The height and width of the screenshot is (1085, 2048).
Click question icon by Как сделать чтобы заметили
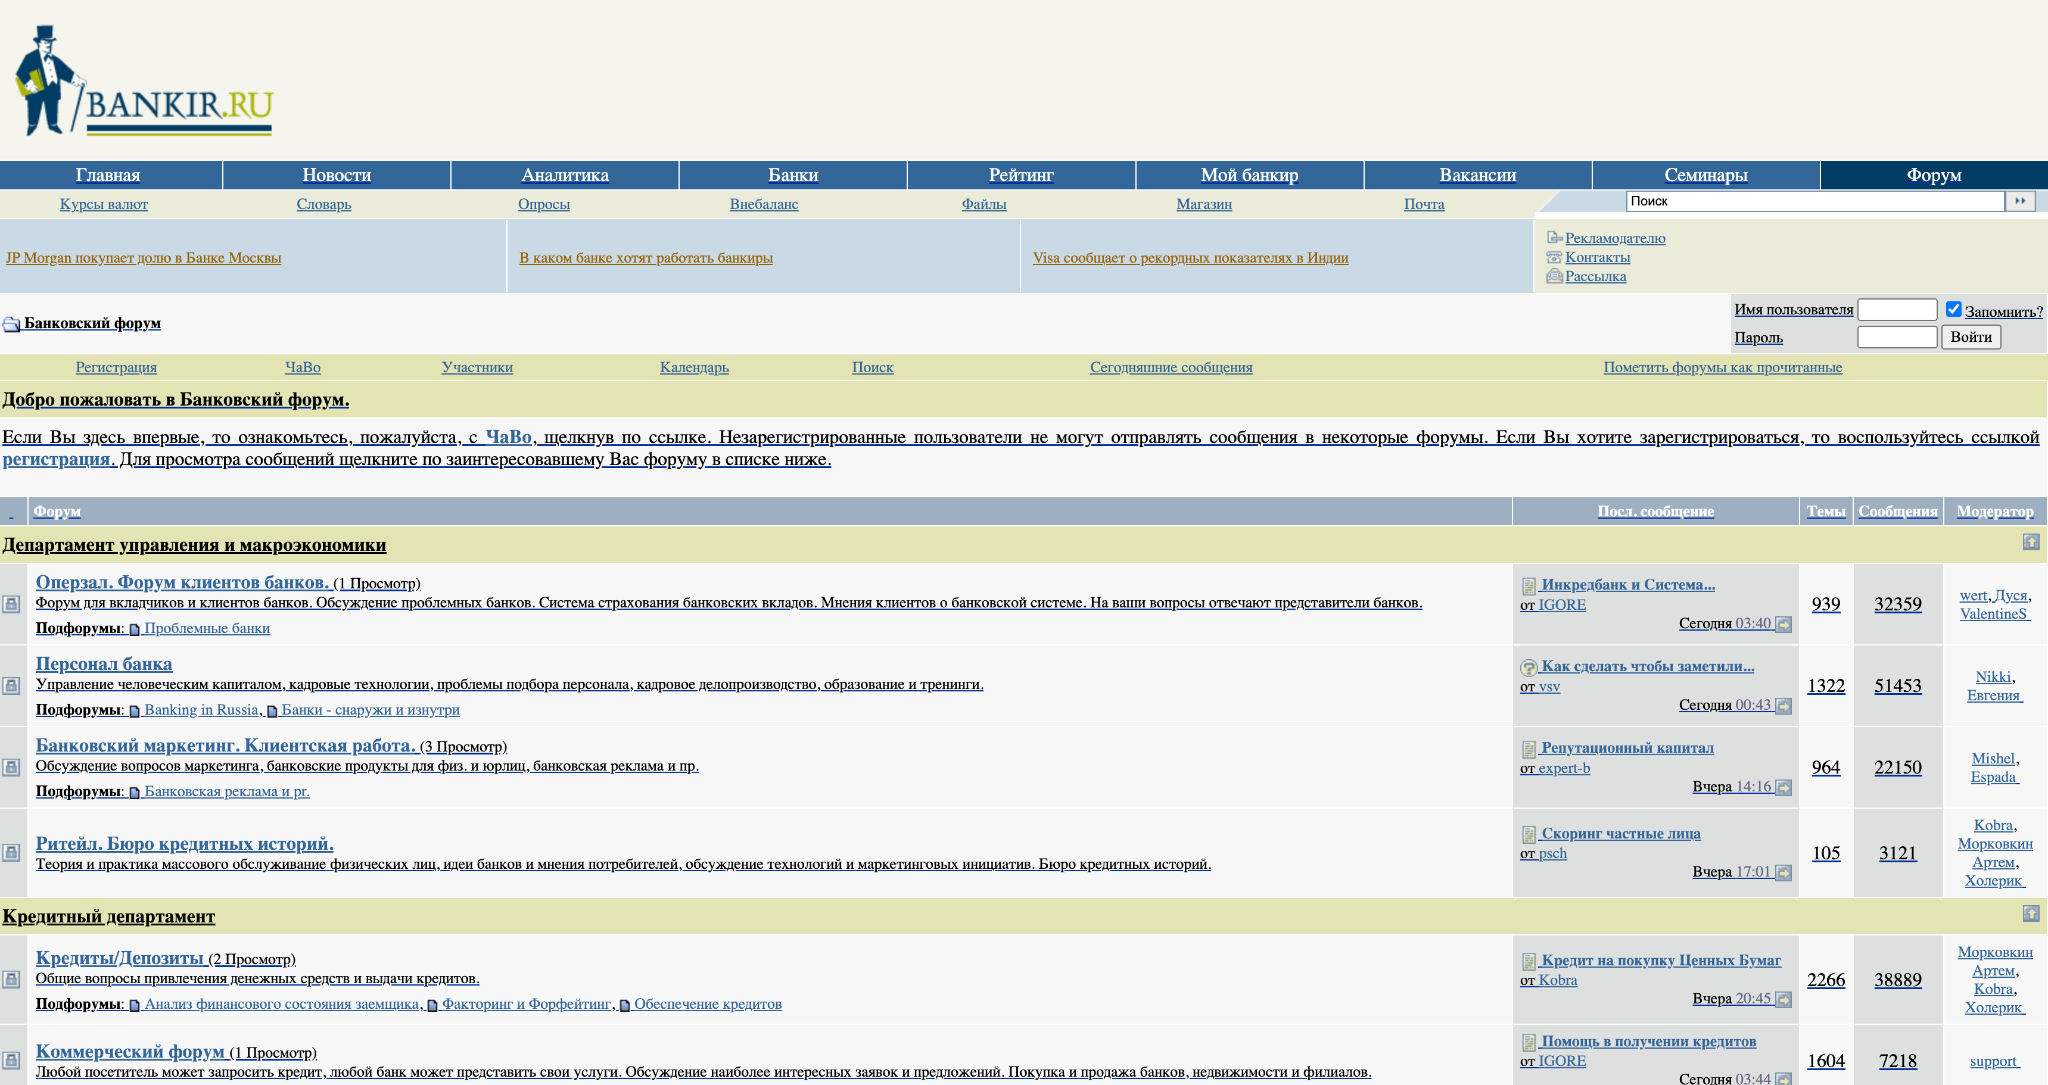1529,668
